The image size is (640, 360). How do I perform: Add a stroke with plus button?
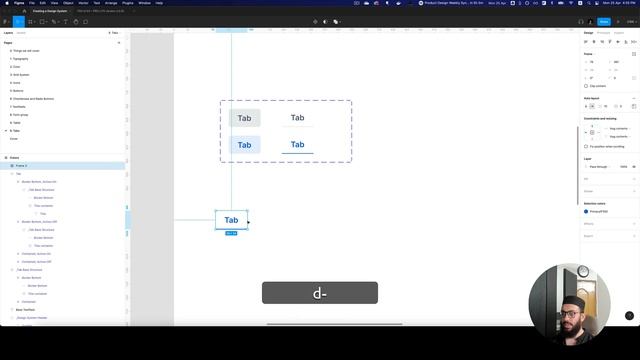634,191
